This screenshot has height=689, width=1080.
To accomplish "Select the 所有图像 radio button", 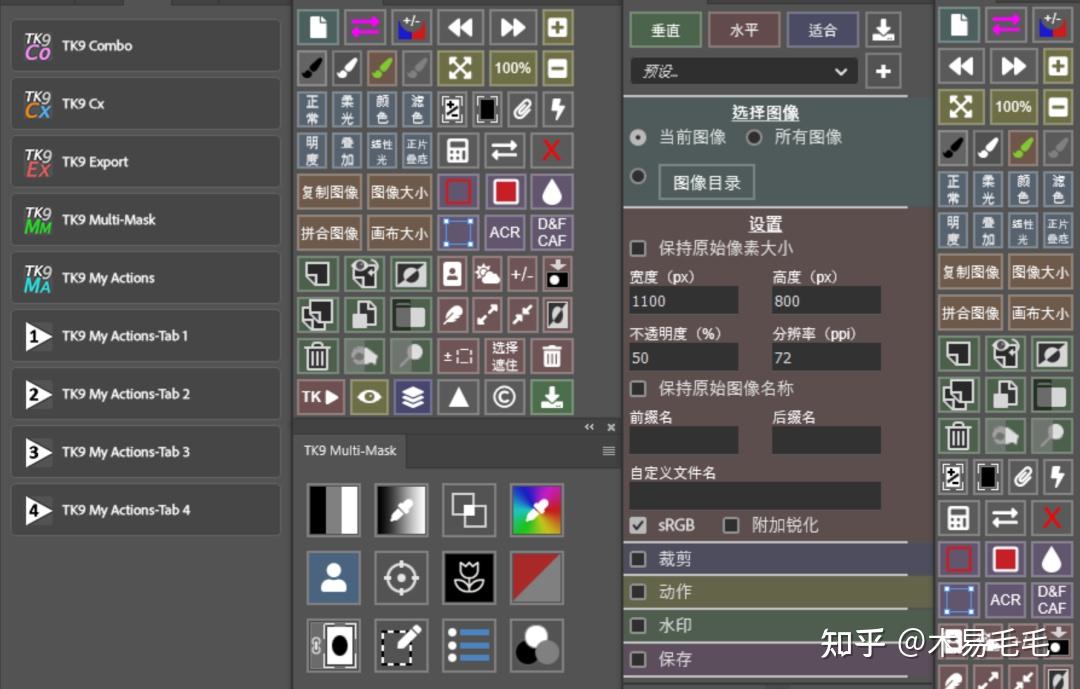I will [756, 138].
